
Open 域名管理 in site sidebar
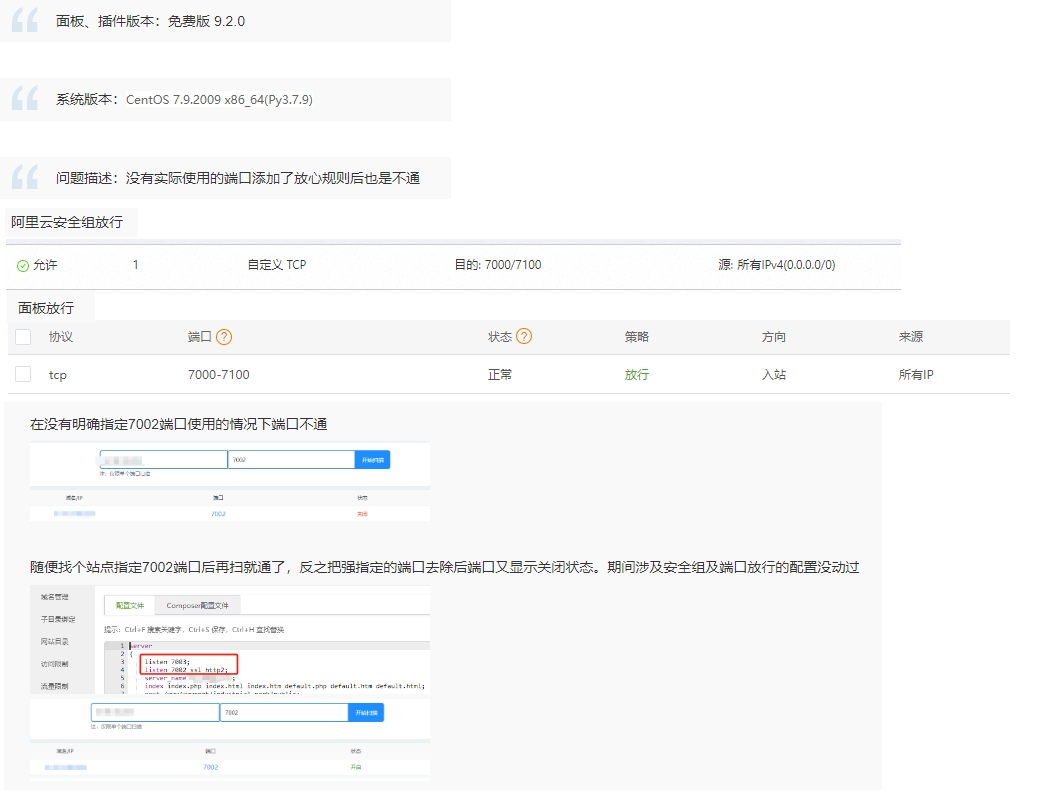[54, 597]
